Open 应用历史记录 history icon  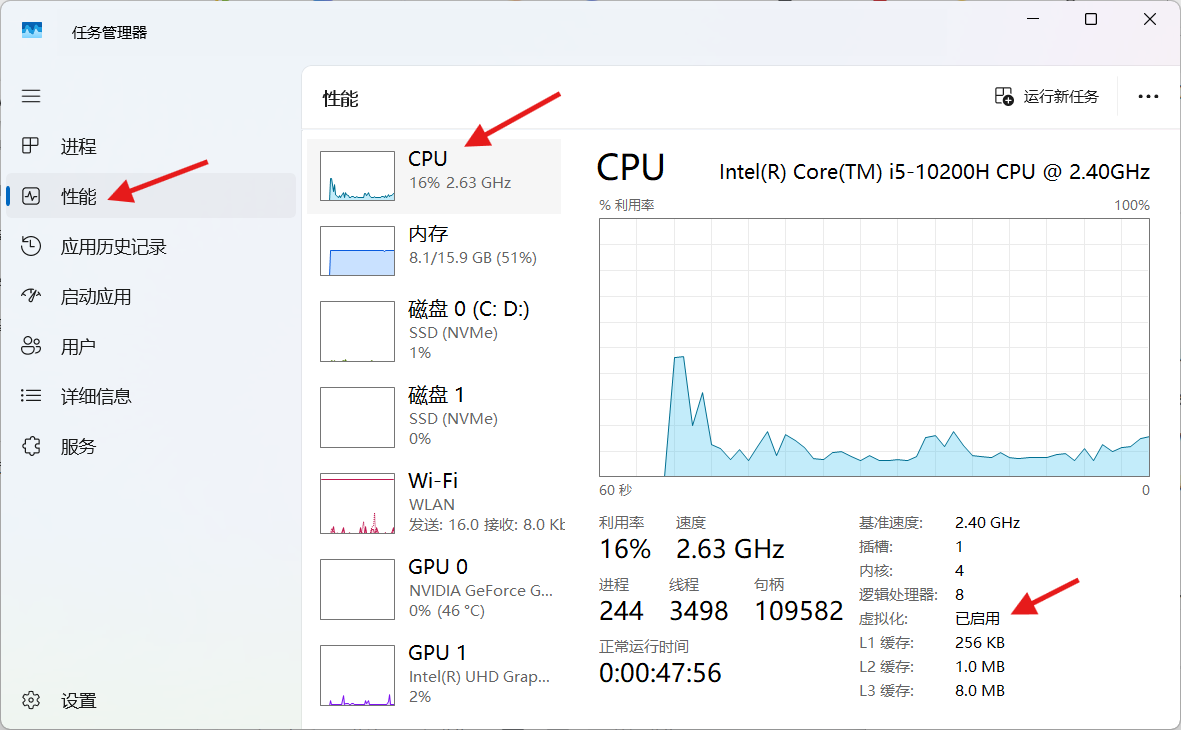[x=31, y=247]
